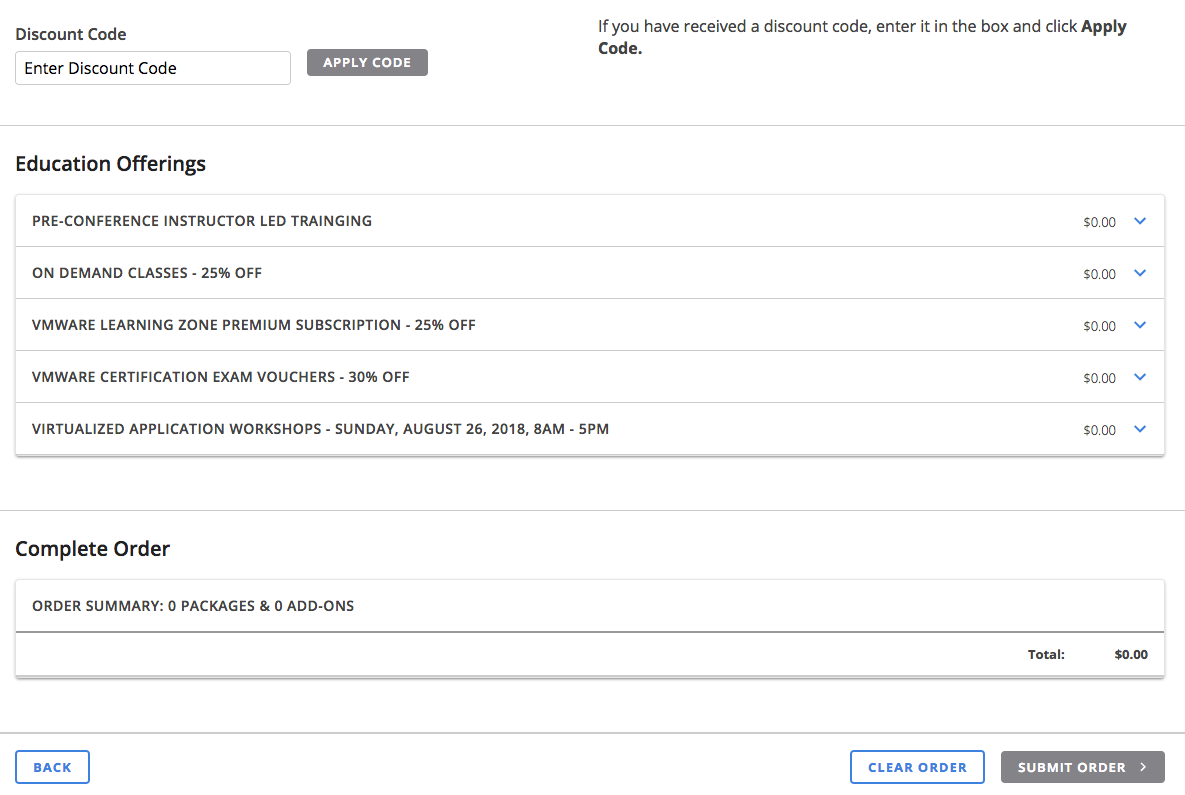The width and height of the screenshot is (1185, 795).
Task: Click the arrow icon on Submit Order
Action: (1143, 767)
